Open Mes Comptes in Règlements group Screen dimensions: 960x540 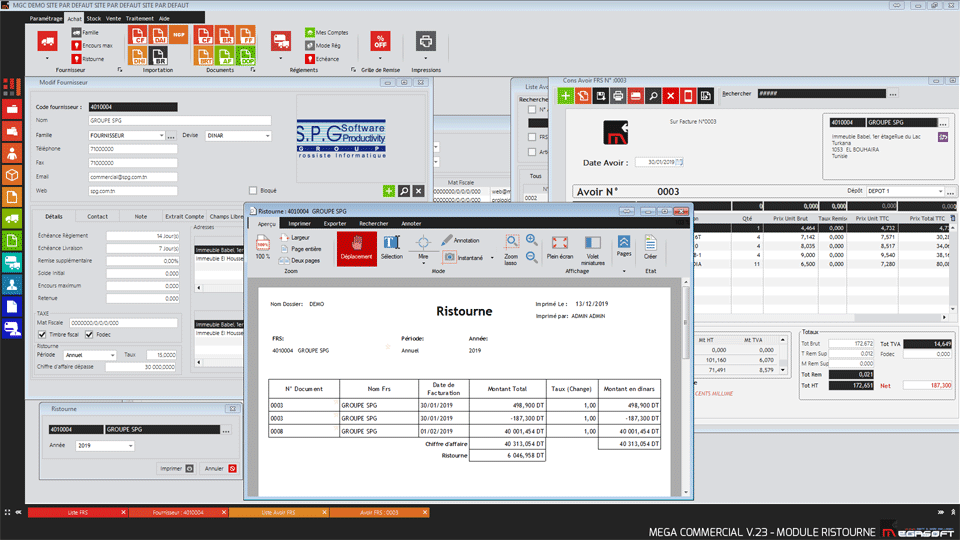[327, 32]
